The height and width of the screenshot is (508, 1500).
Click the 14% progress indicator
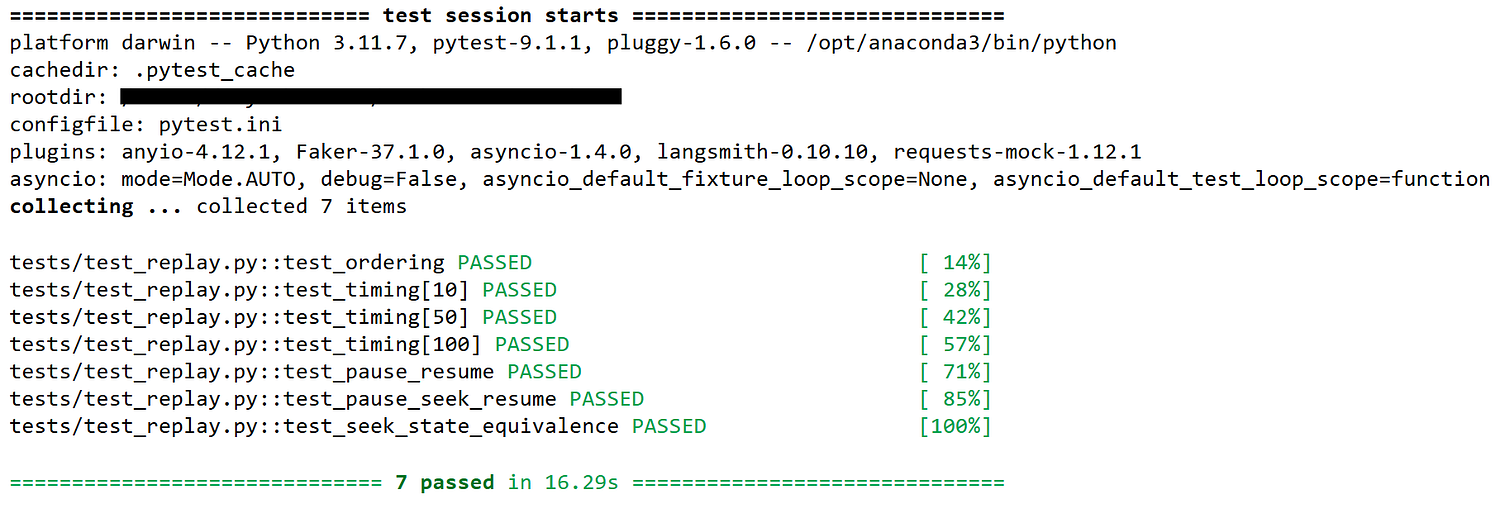pos(955,263)
